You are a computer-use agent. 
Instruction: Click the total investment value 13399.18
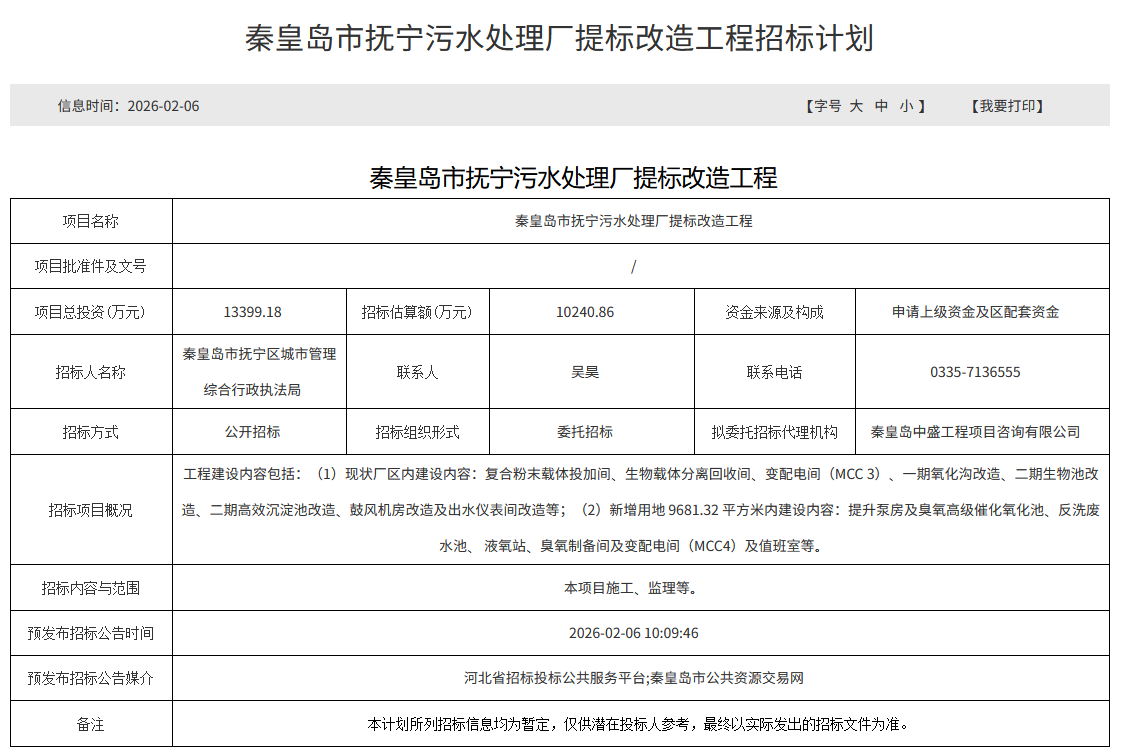252,312
